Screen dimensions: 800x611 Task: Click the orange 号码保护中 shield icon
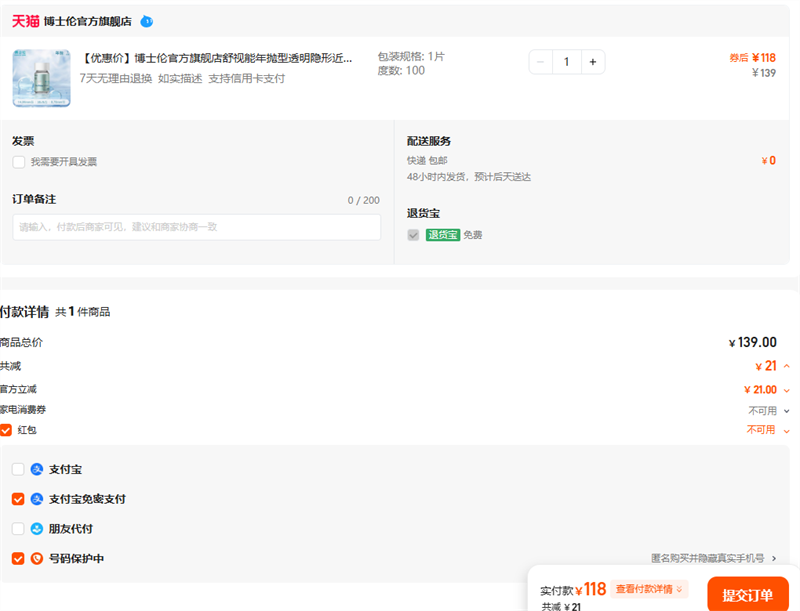pyautogui.click(x=37, y=559)
